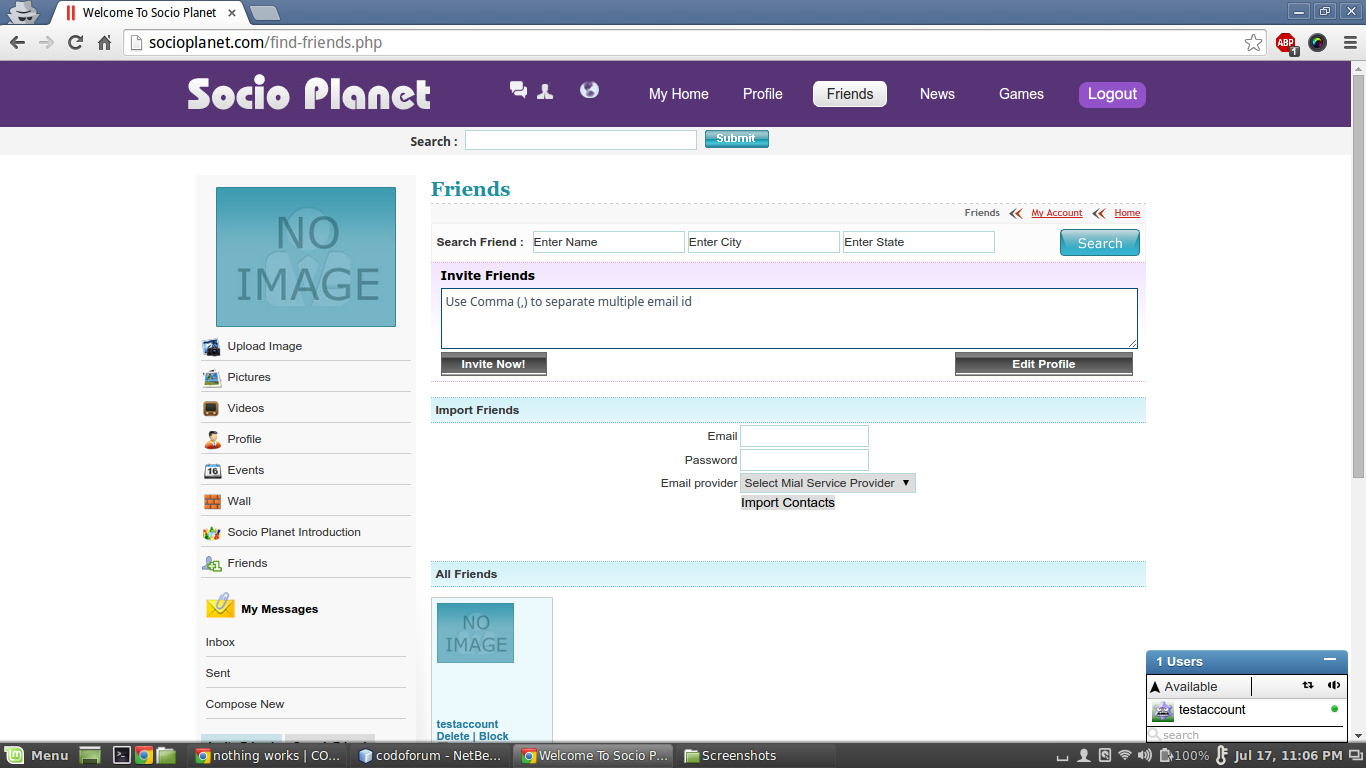Viewport: 1366px width, 768px height.
Task: Click into the Invite Friends email text area
Action: [789, 319]
